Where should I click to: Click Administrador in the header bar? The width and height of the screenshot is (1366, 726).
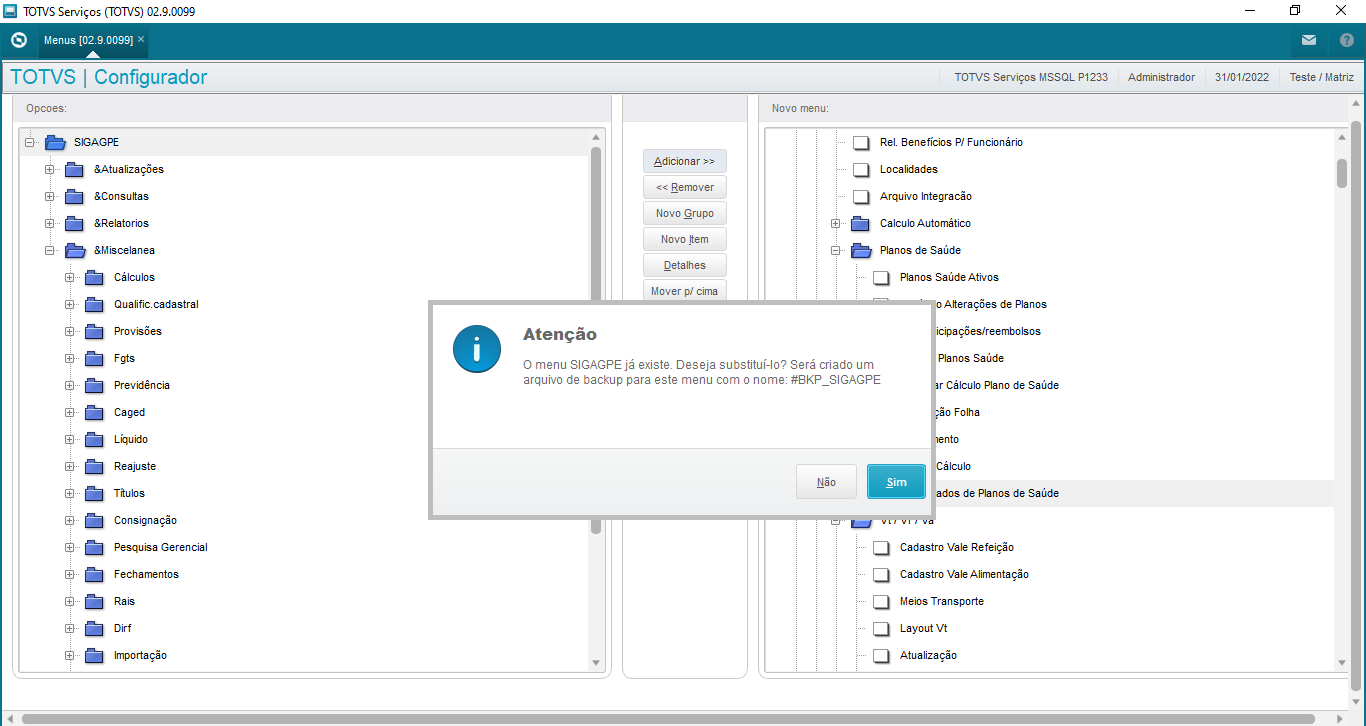pos(1161,77)
